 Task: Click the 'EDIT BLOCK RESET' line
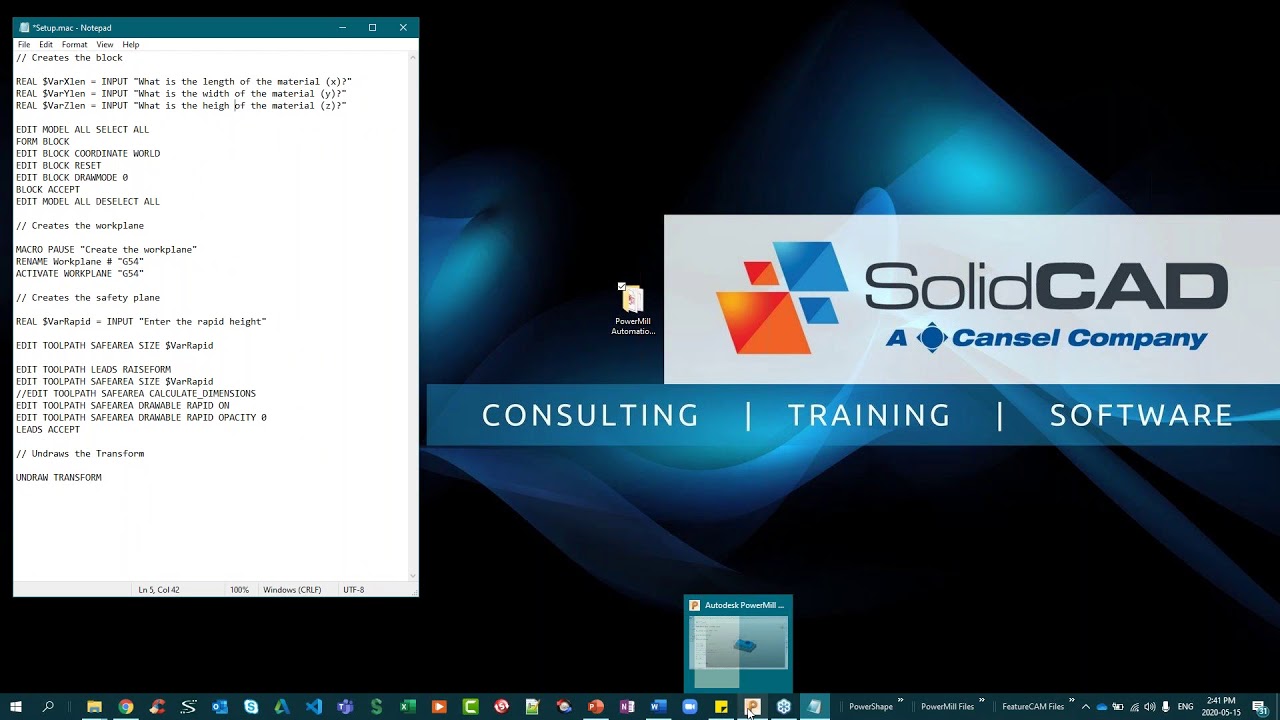point(59,165)
